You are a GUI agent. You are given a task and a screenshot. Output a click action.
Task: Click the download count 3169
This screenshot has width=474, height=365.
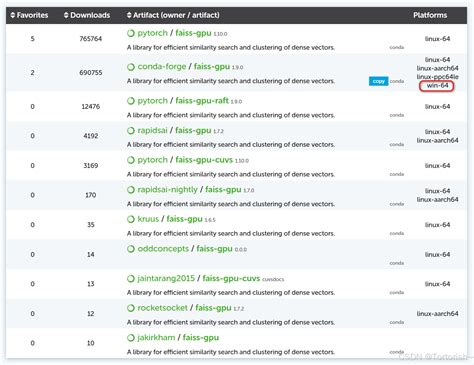coord(90,166)
